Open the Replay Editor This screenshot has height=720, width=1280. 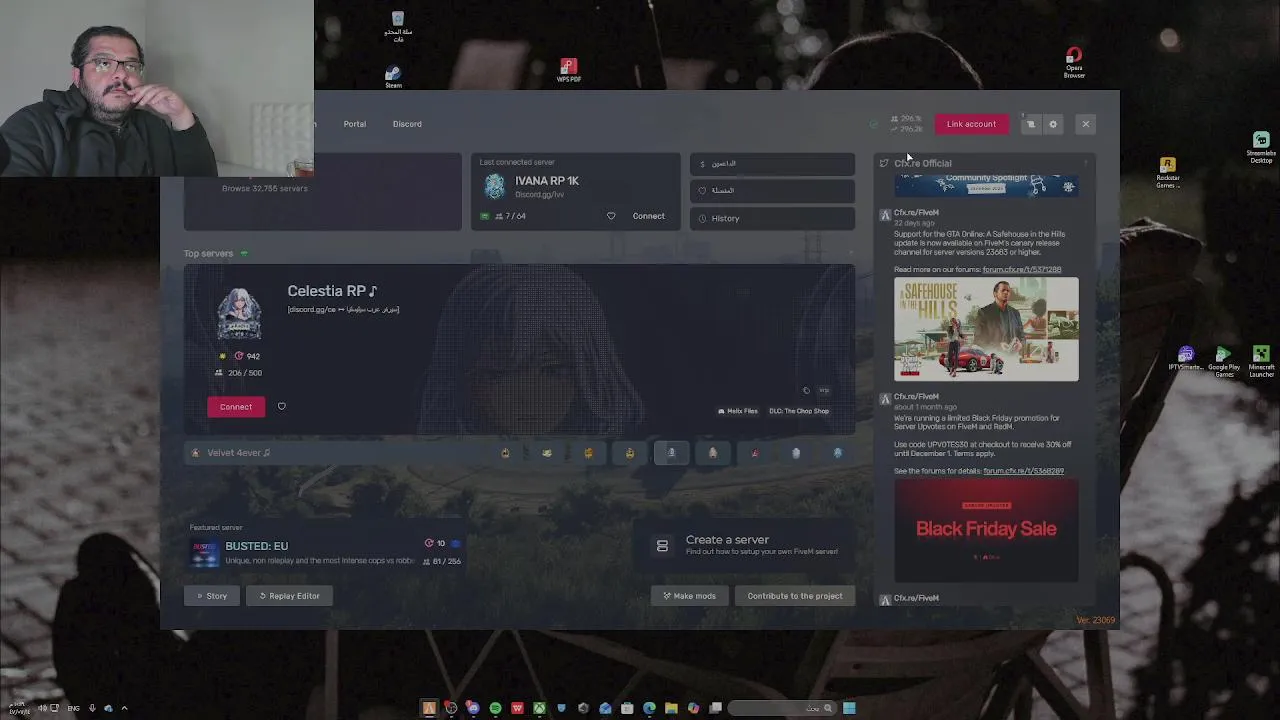[289, 596]
